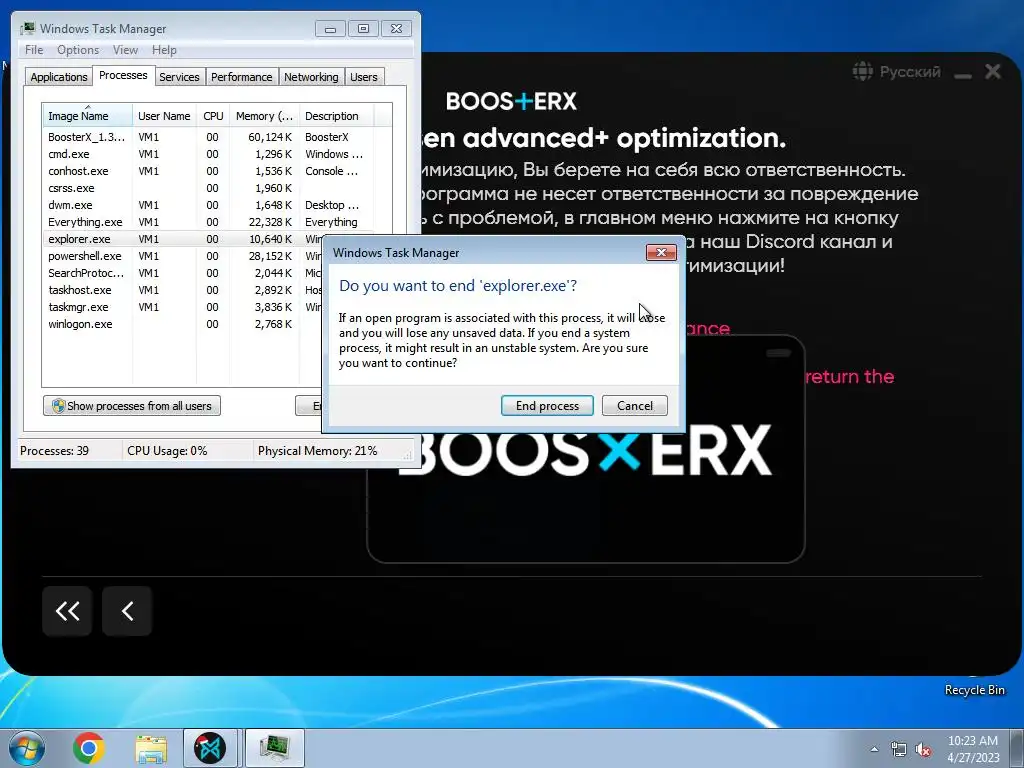
Task: Select taskmgr.exe in process list
Action: click(x=183, y=307)
